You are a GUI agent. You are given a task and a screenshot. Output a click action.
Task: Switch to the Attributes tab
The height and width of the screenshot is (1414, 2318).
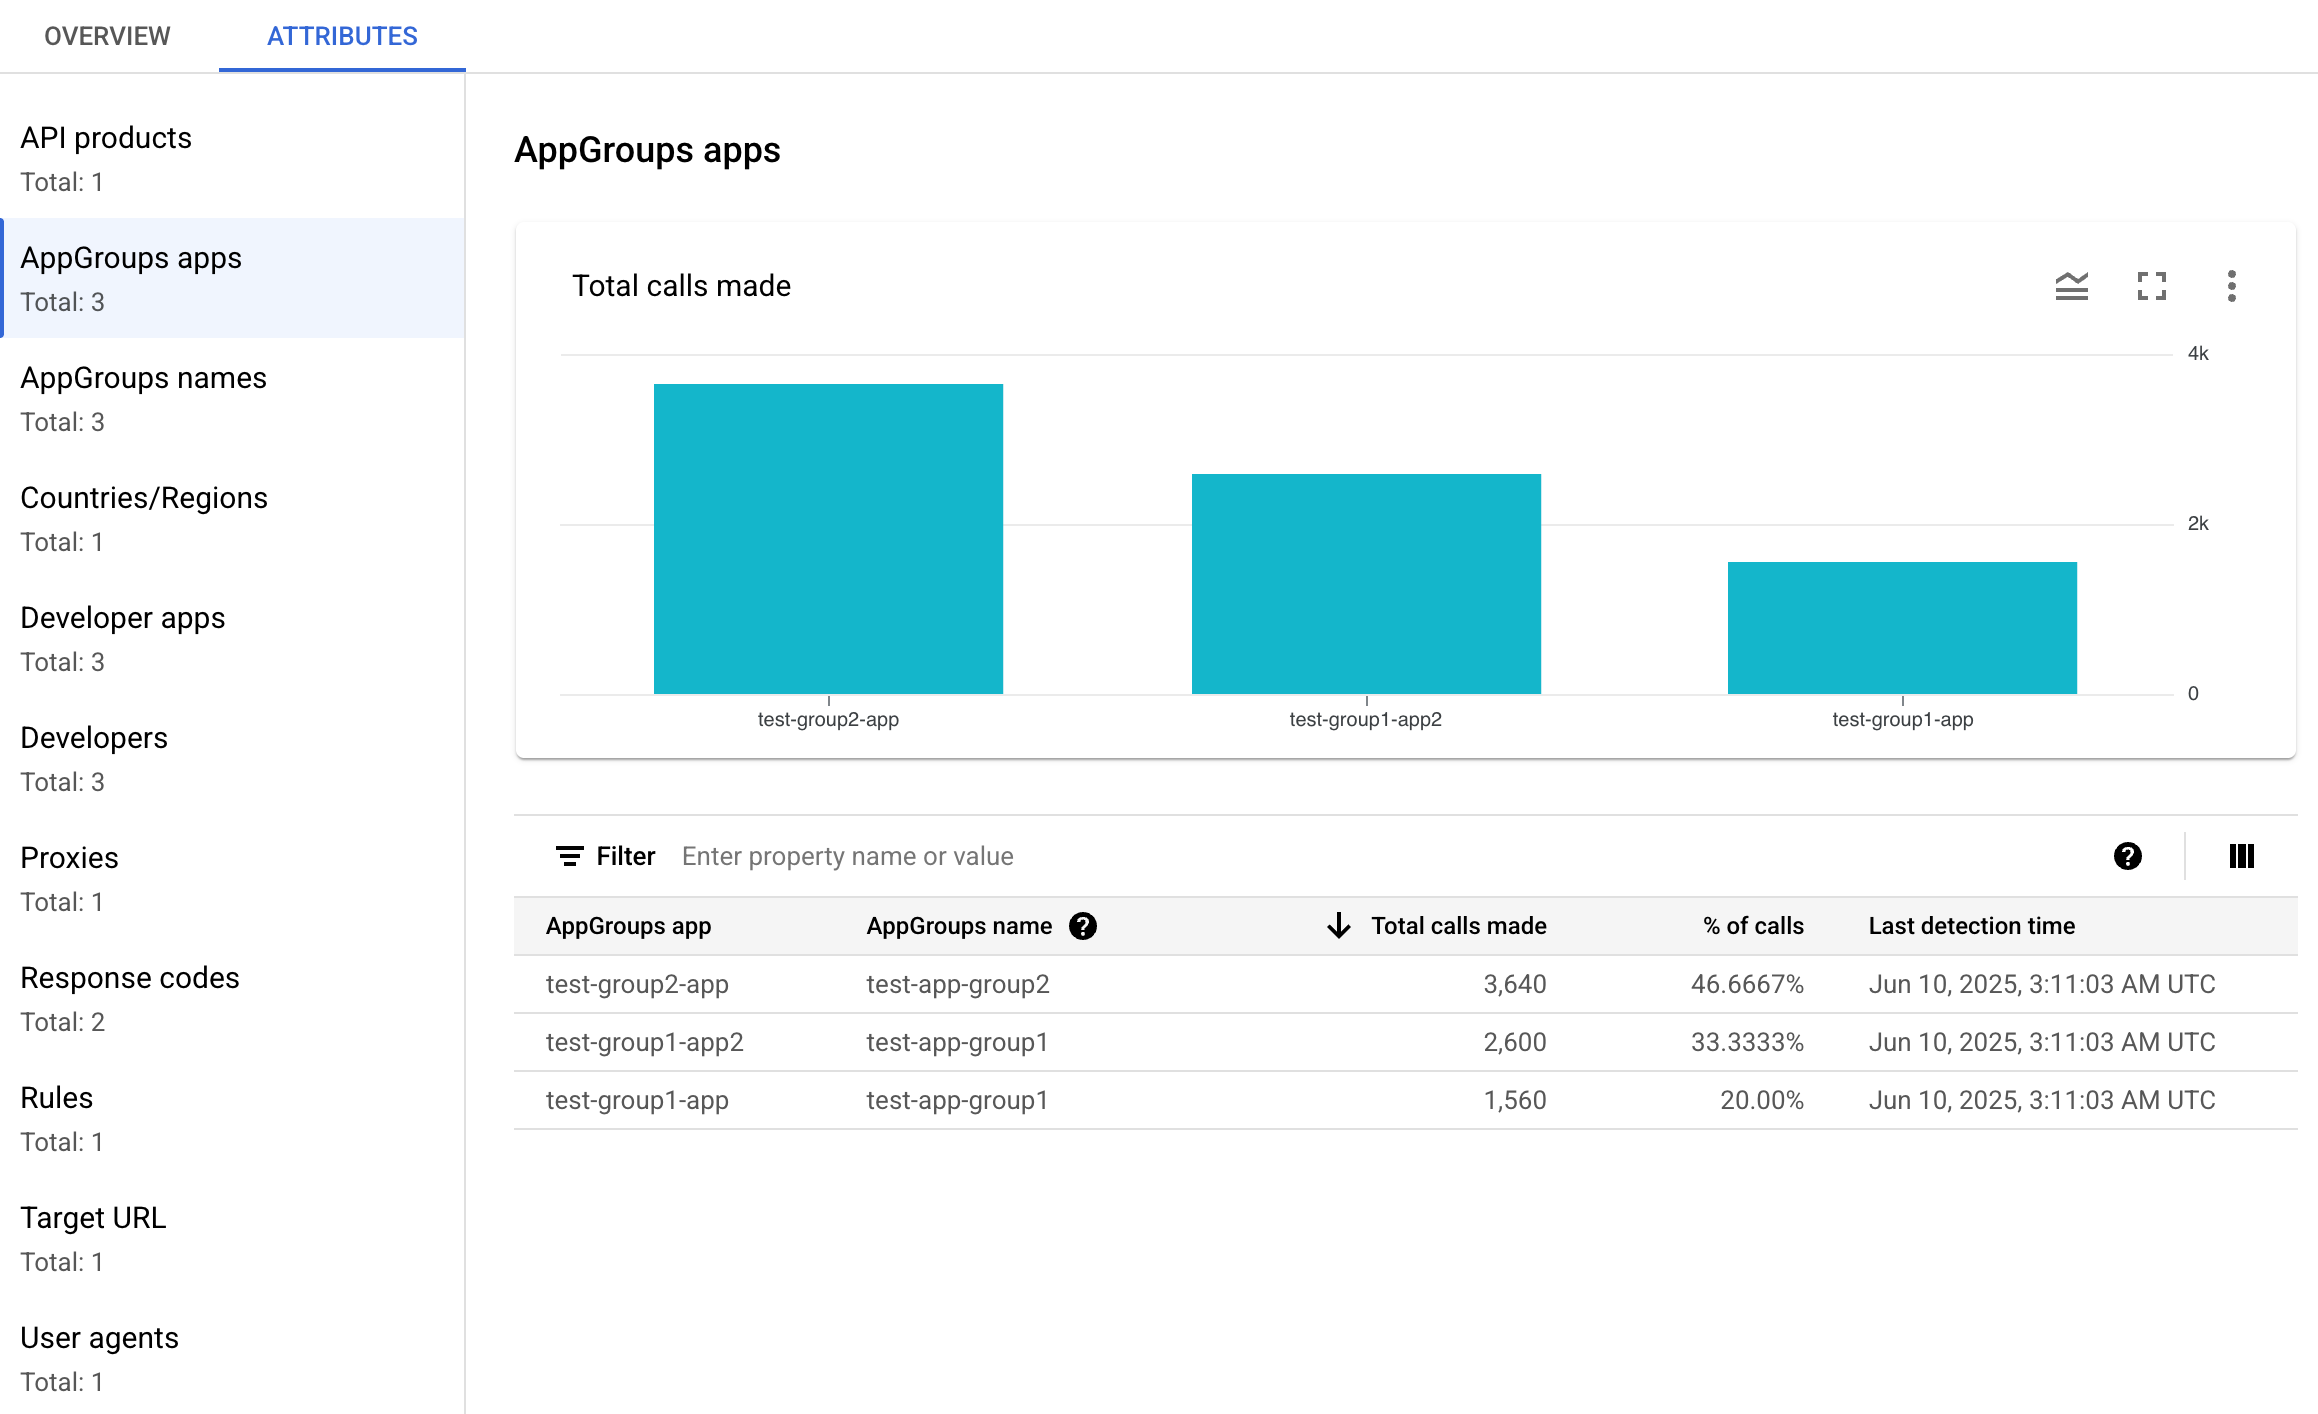[x=341, y=36]
